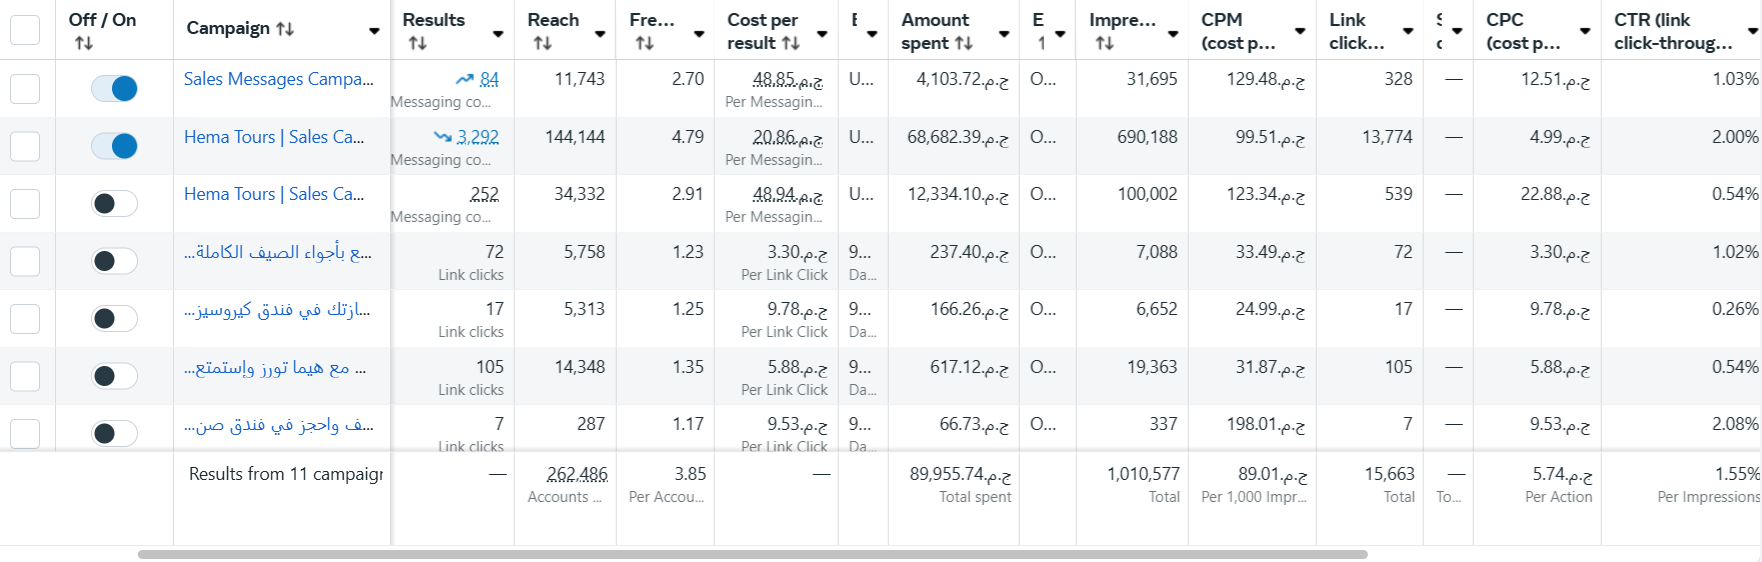Click the 252 results value

(x=484, y=194)
